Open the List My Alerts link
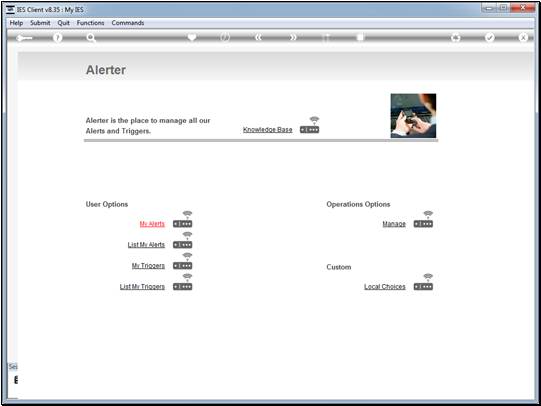Viewport: 541px width, 406px height. 146,245
